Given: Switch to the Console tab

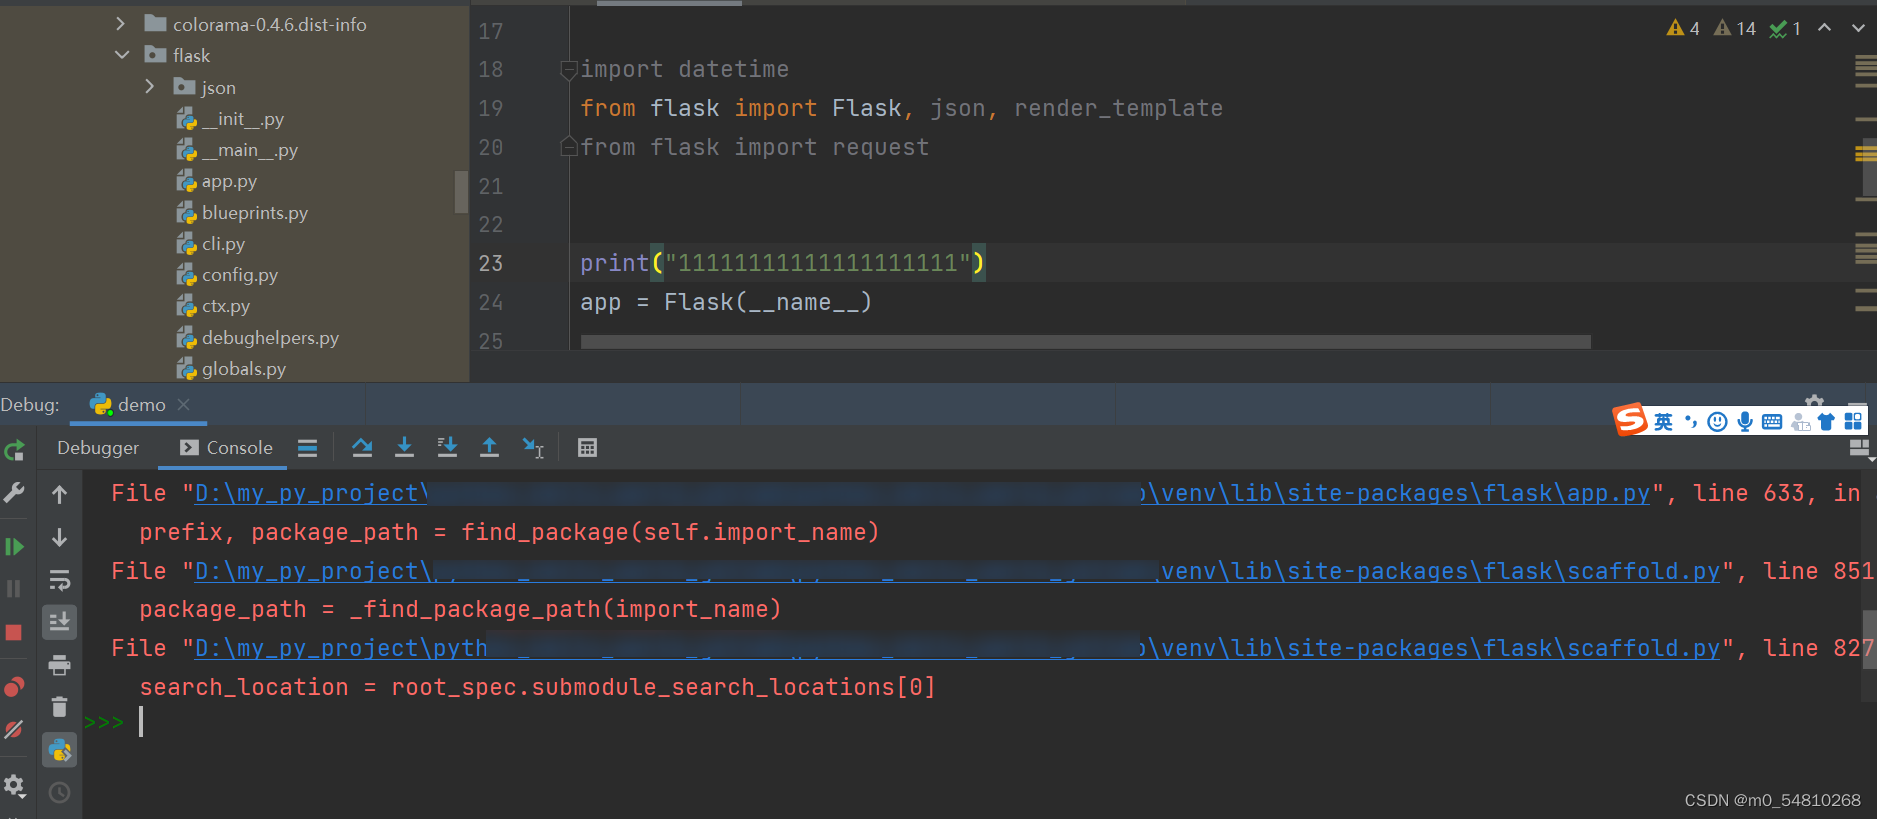Looking at the screenshot, I should (x=226, y=448).
